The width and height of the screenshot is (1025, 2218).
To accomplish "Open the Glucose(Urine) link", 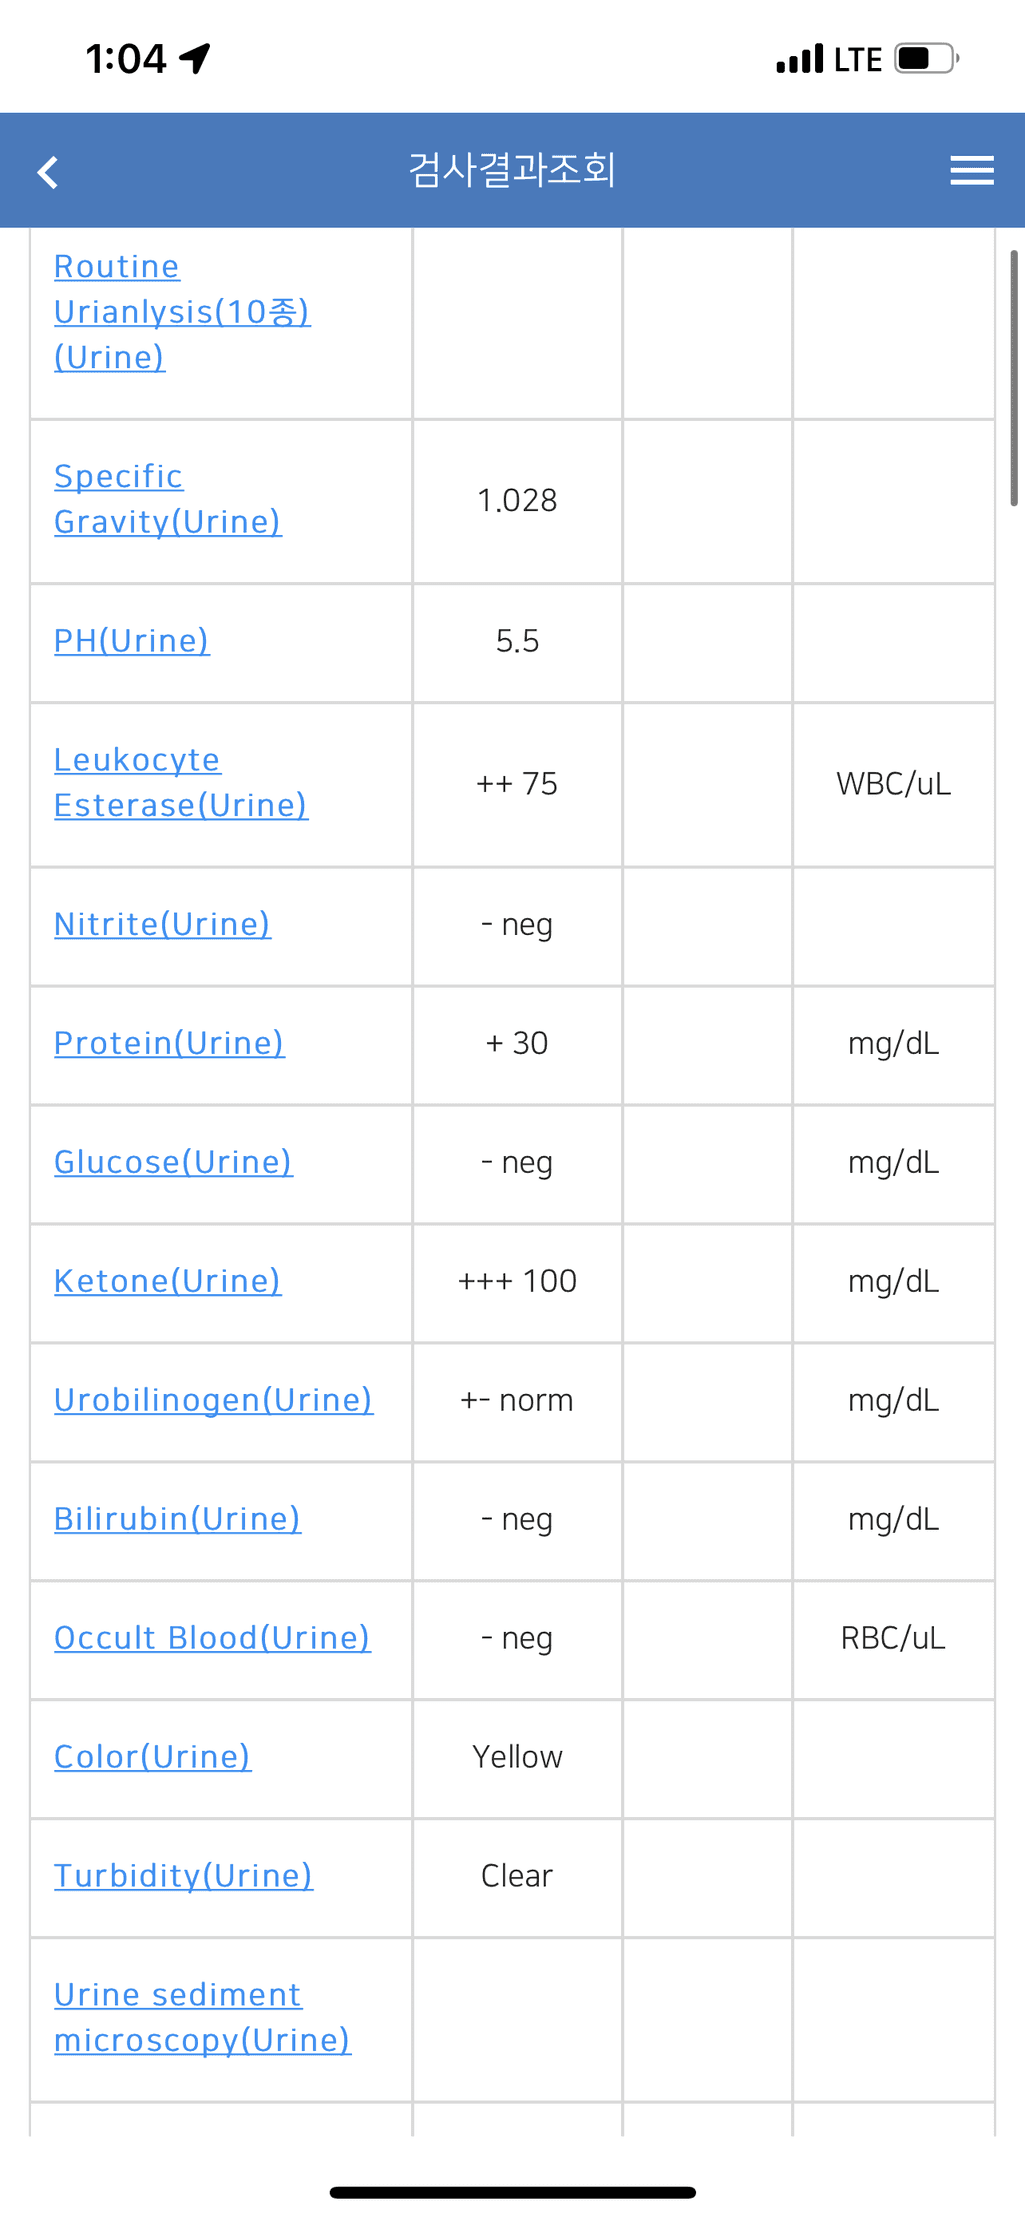I will tap(173, 1162).
